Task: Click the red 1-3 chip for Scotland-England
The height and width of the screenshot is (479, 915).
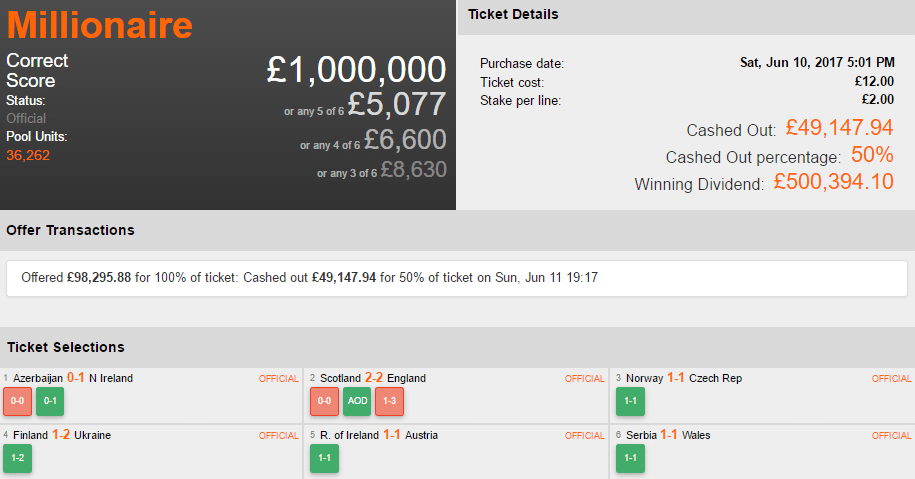Action: pyautogui.click(x=389, y=402)
